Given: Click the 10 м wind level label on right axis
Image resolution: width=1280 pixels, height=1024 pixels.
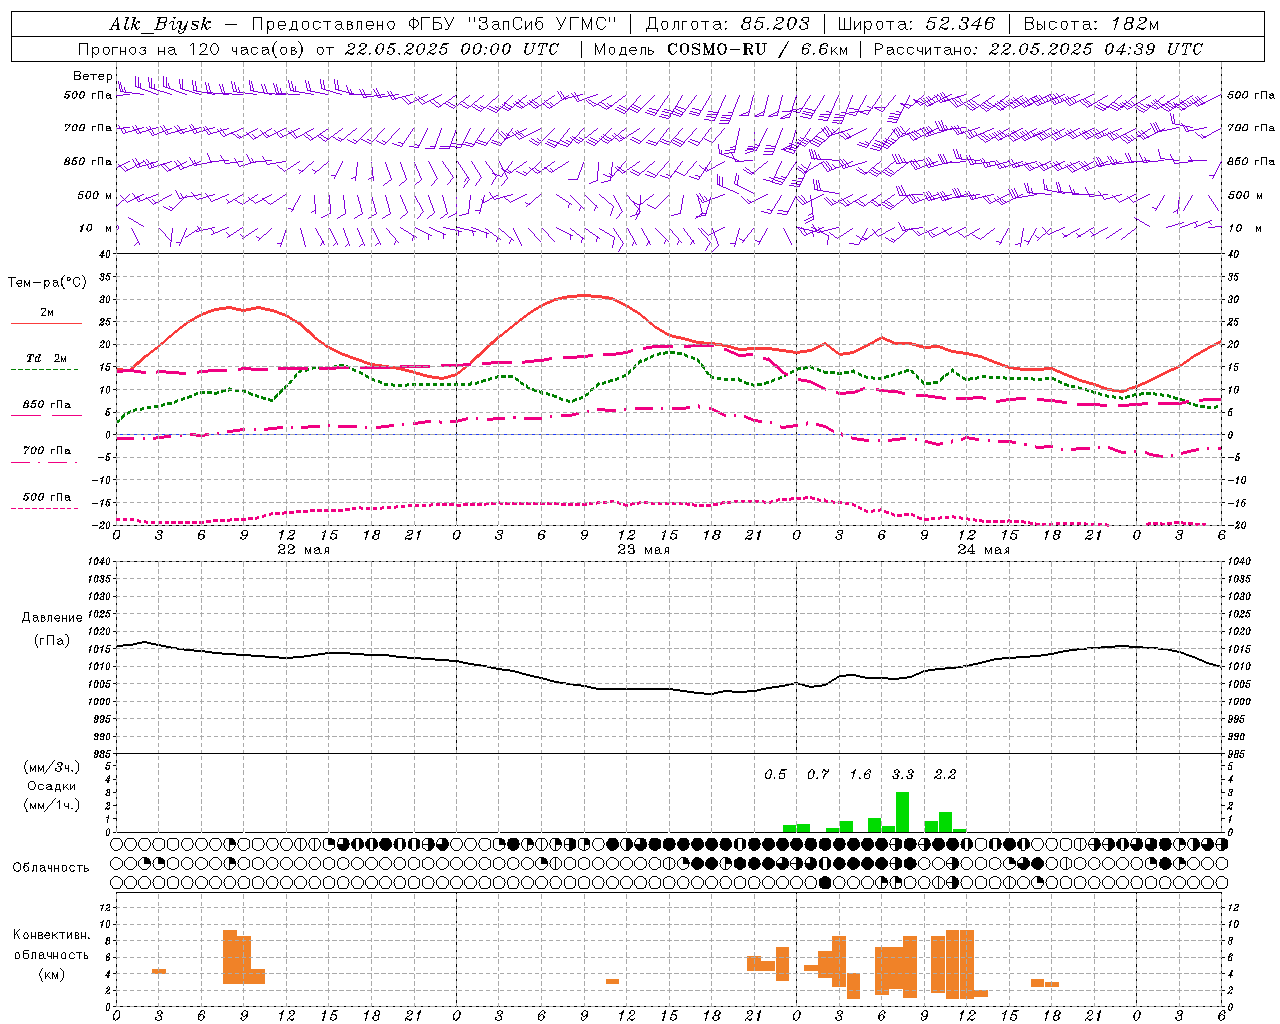Looking at the screenshot, I should point(1244,228).
